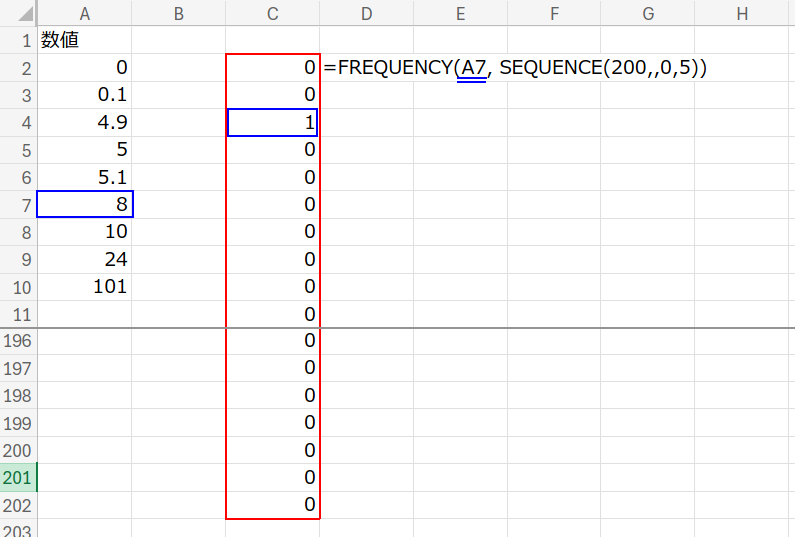
Task: Click the Select All corner of the sheet
Action: (18, 12)
